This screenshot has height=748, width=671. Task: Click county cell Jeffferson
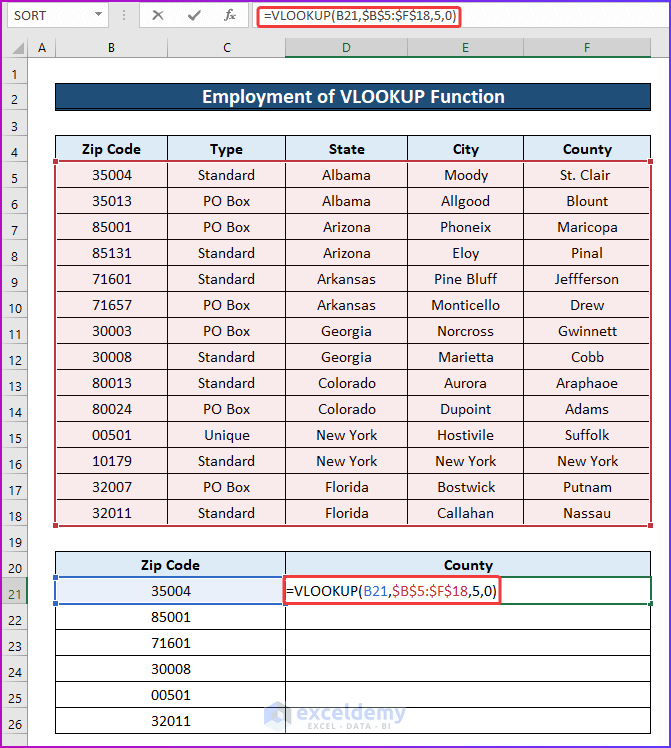click(587, 279)
